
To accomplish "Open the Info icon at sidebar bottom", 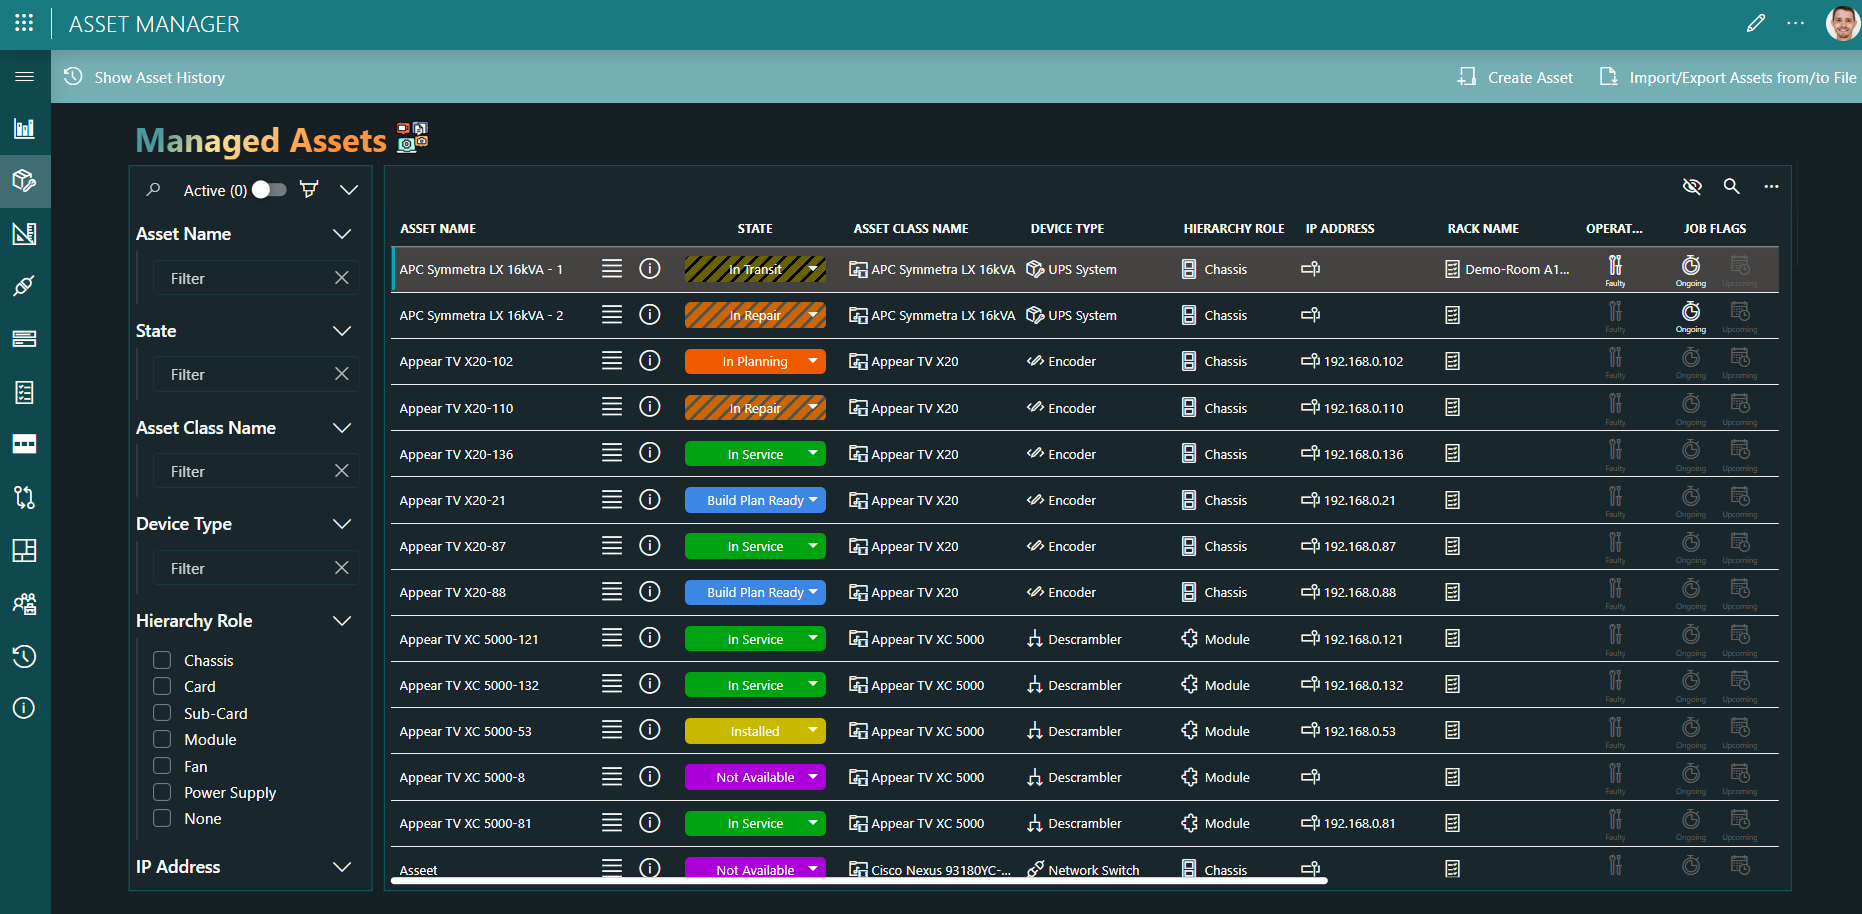I will tap(24, 708).
